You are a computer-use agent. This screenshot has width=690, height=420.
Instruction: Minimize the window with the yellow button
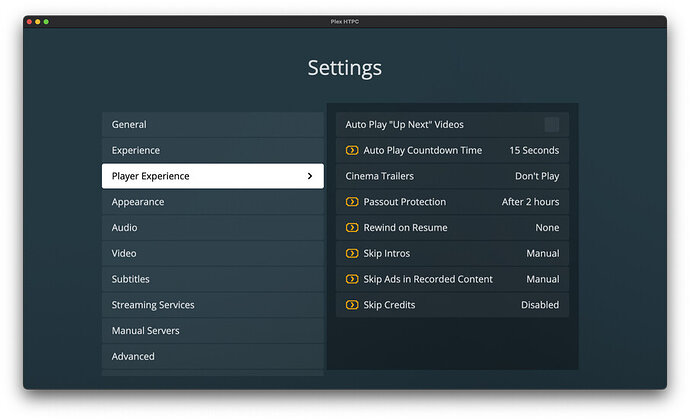(x=38, y=22)
